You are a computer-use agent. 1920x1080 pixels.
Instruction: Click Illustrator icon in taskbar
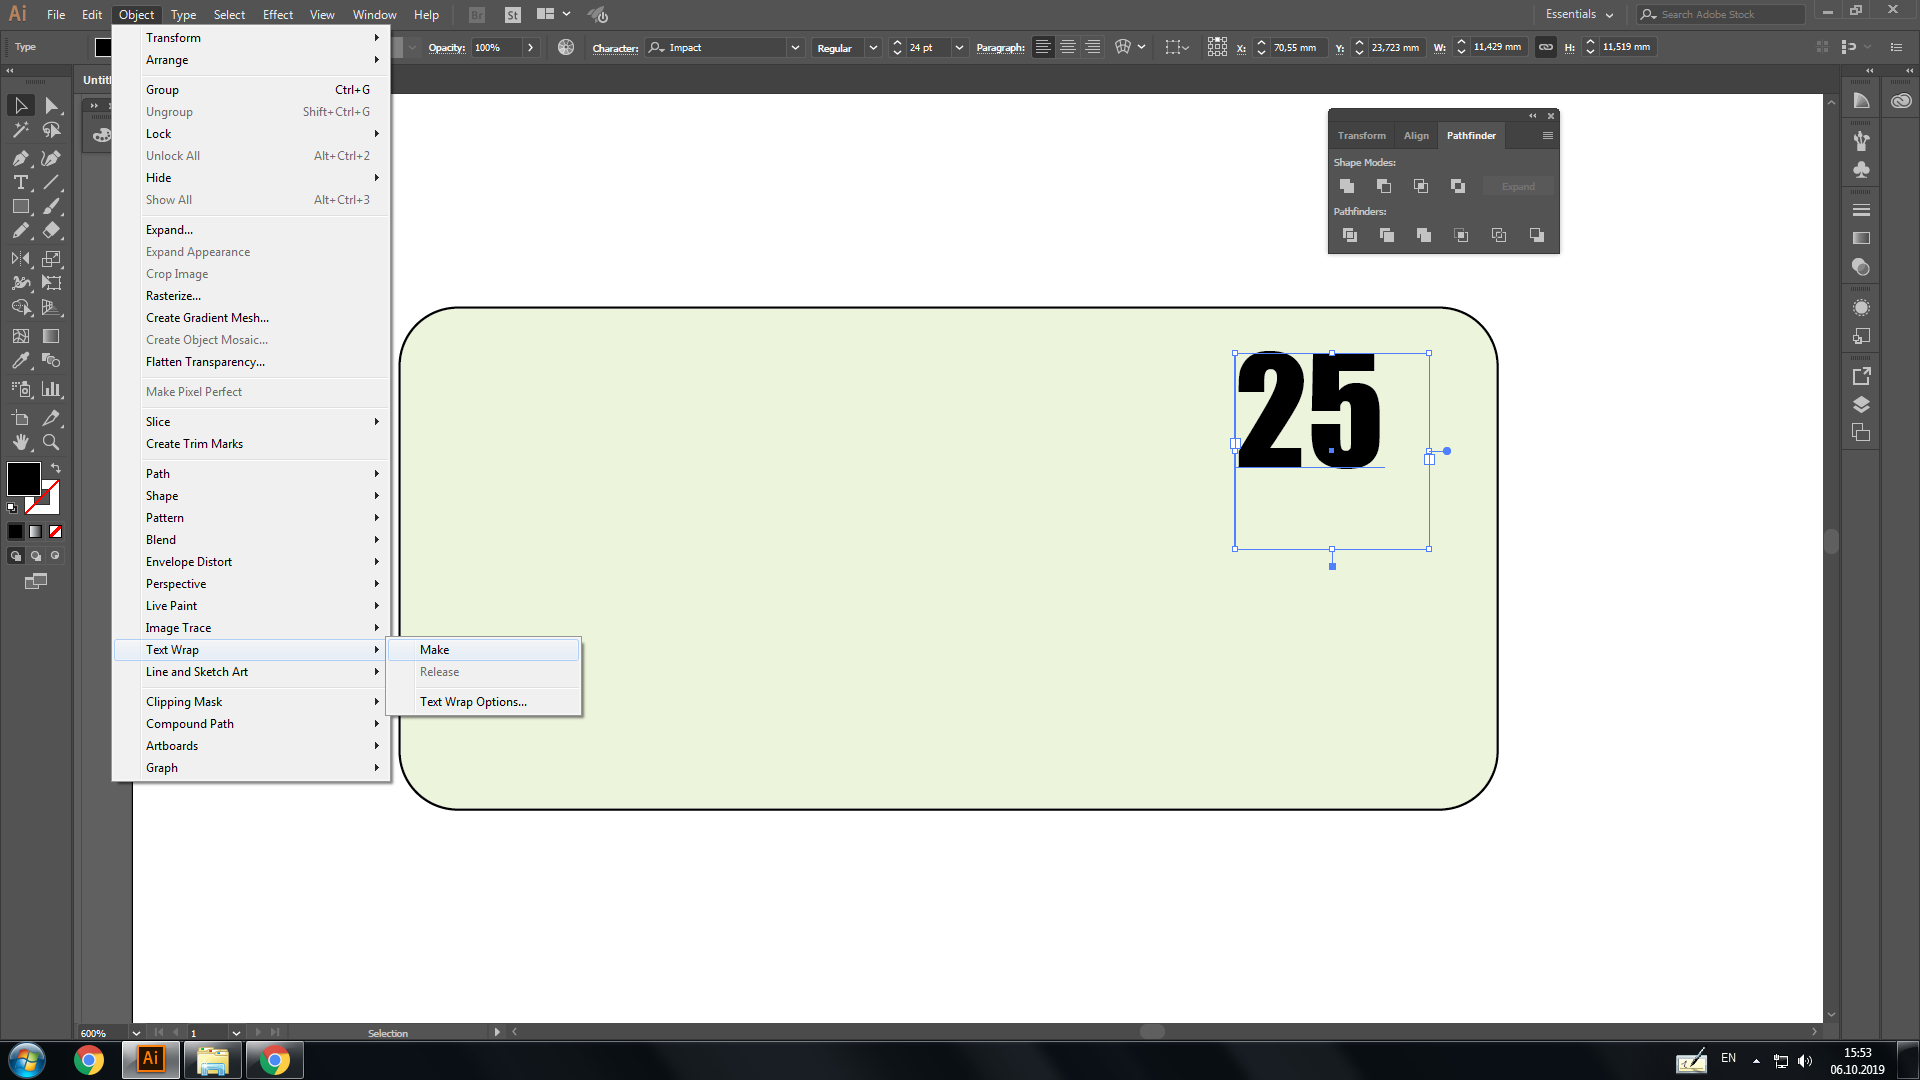coord(149,1059)
